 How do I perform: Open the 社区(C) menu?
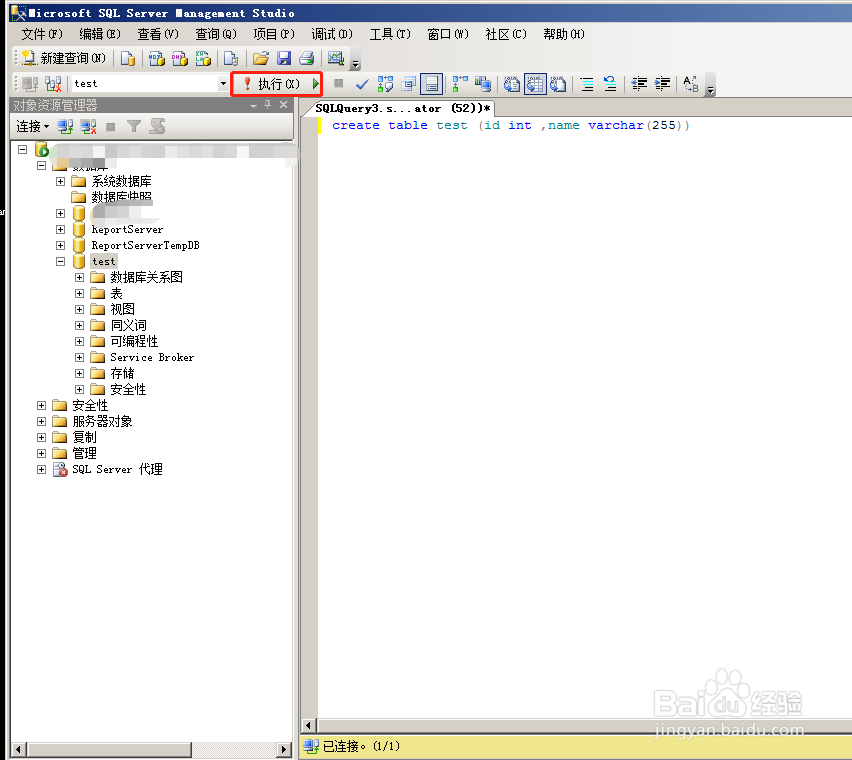[506, 34]
